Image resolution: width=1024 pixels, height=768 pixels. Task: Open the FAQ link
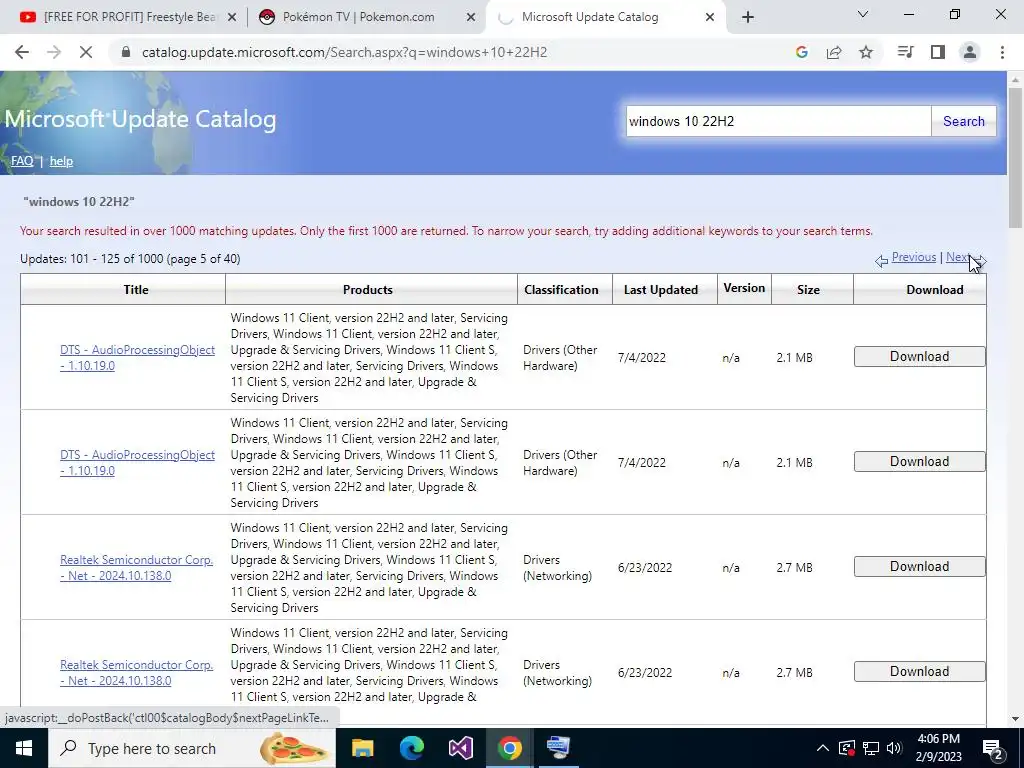coord(22,161)
